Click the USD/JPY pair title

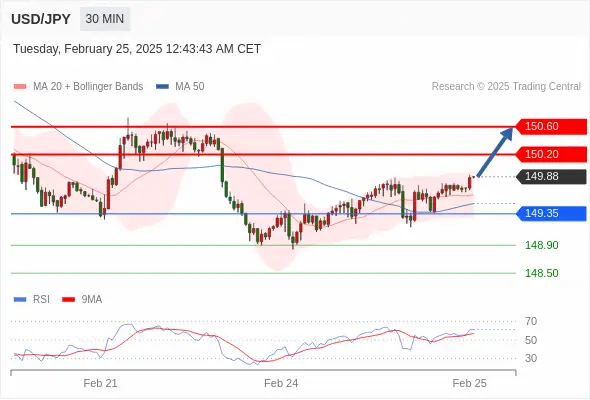pos(41,19)
